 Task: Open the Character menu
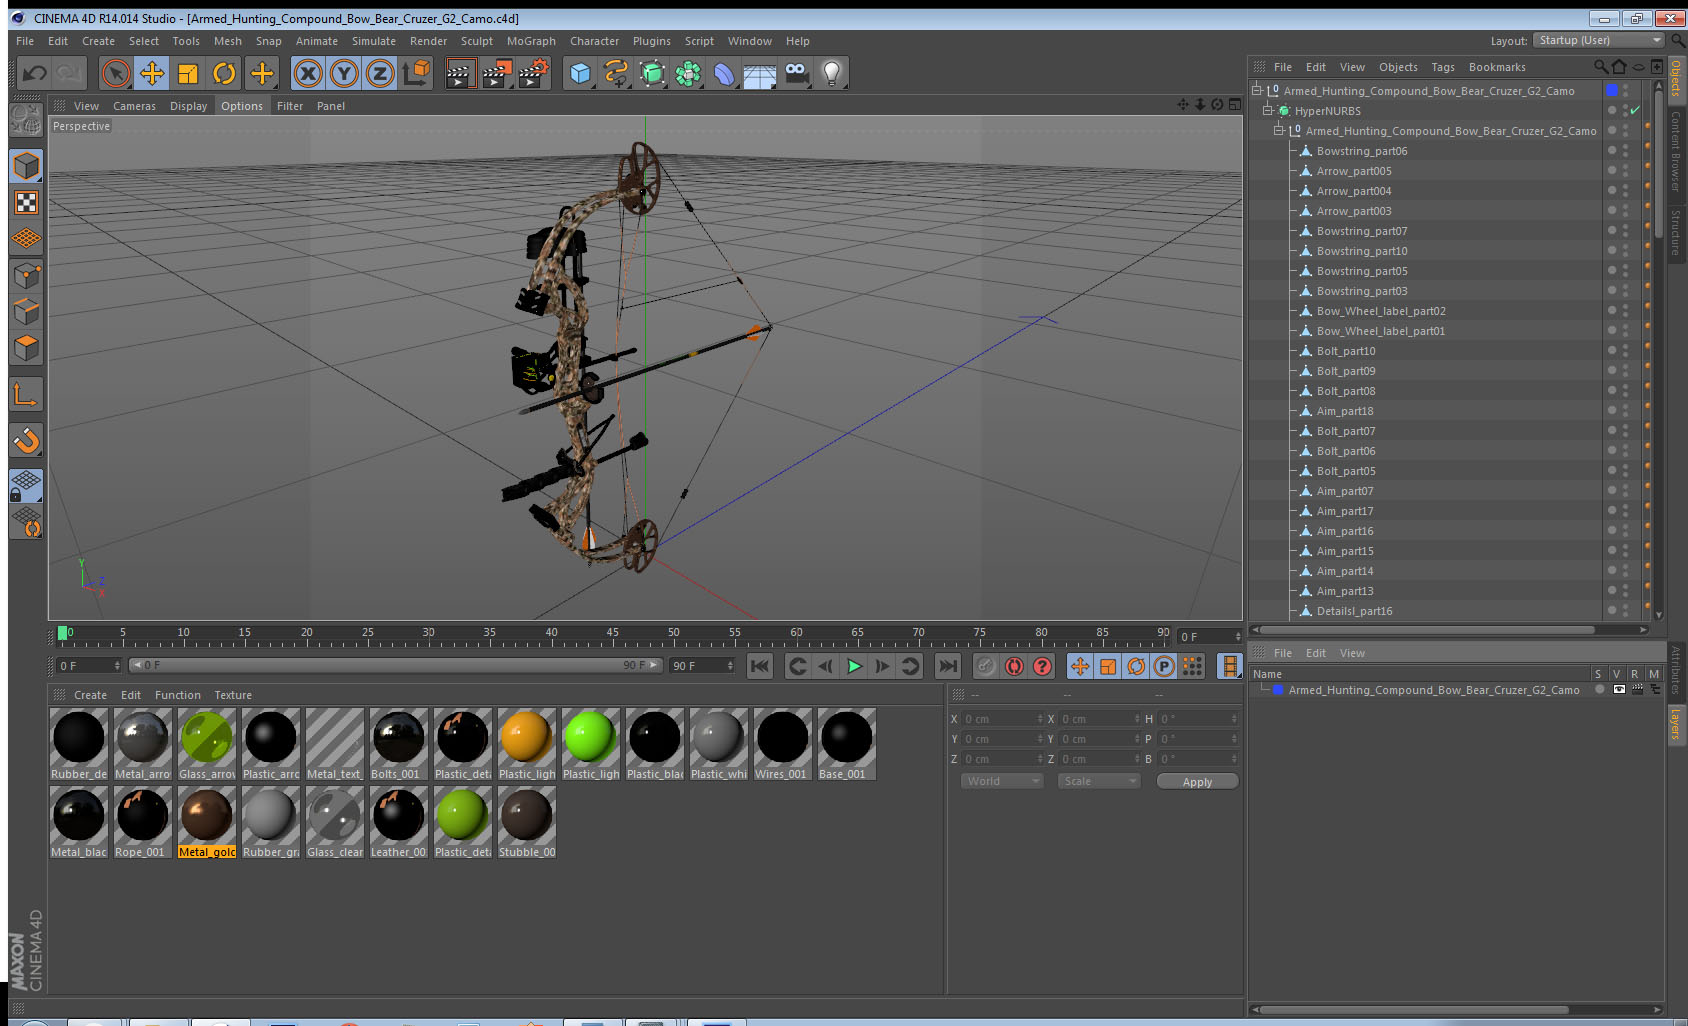pos(594,41)
